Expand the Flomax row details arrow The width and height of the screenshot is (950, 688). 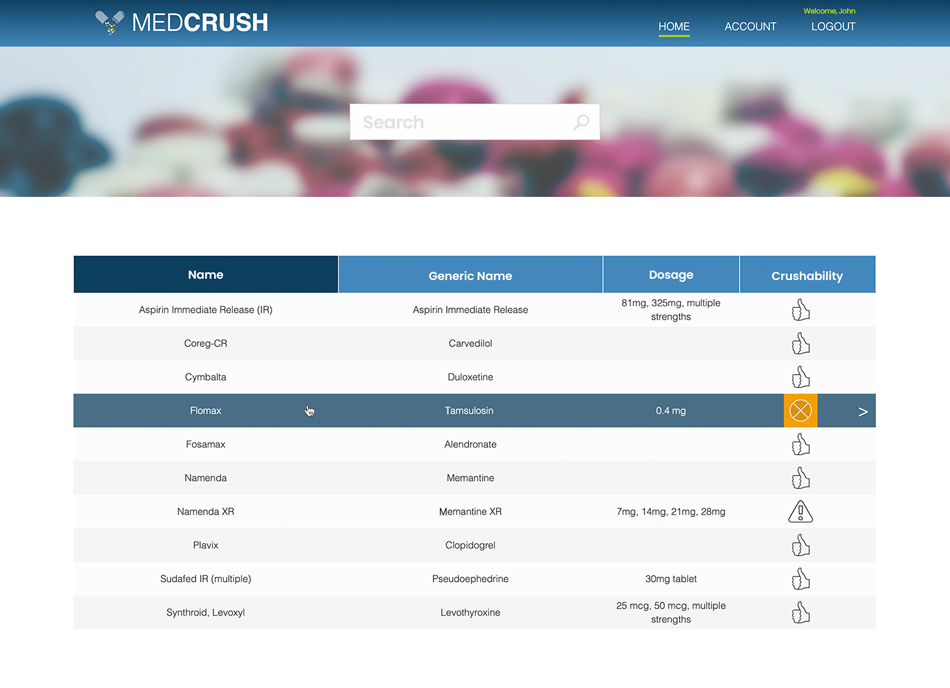(x=863, y=412)
